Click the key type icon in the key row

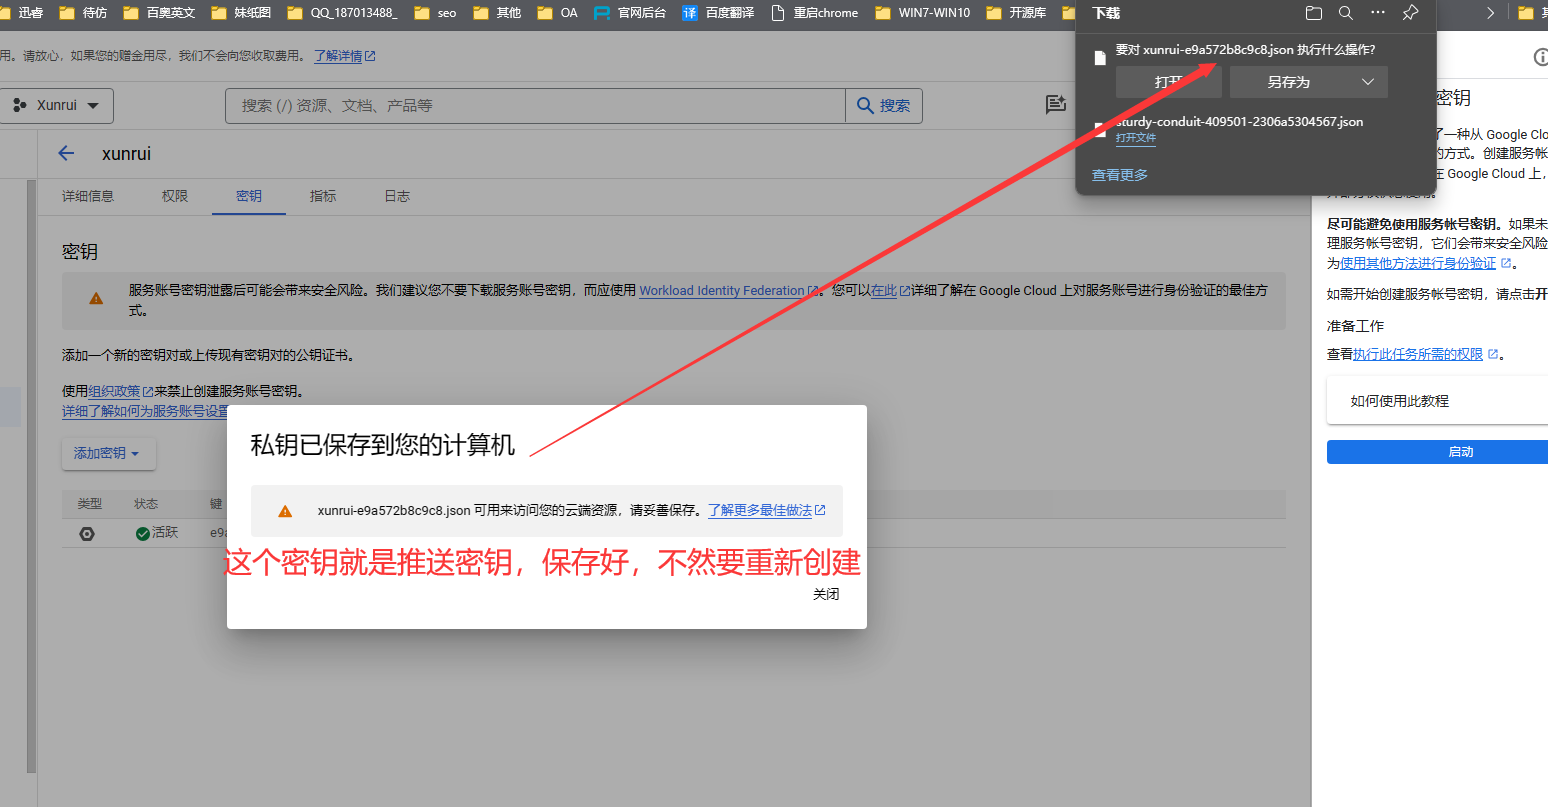click(87, 534)
